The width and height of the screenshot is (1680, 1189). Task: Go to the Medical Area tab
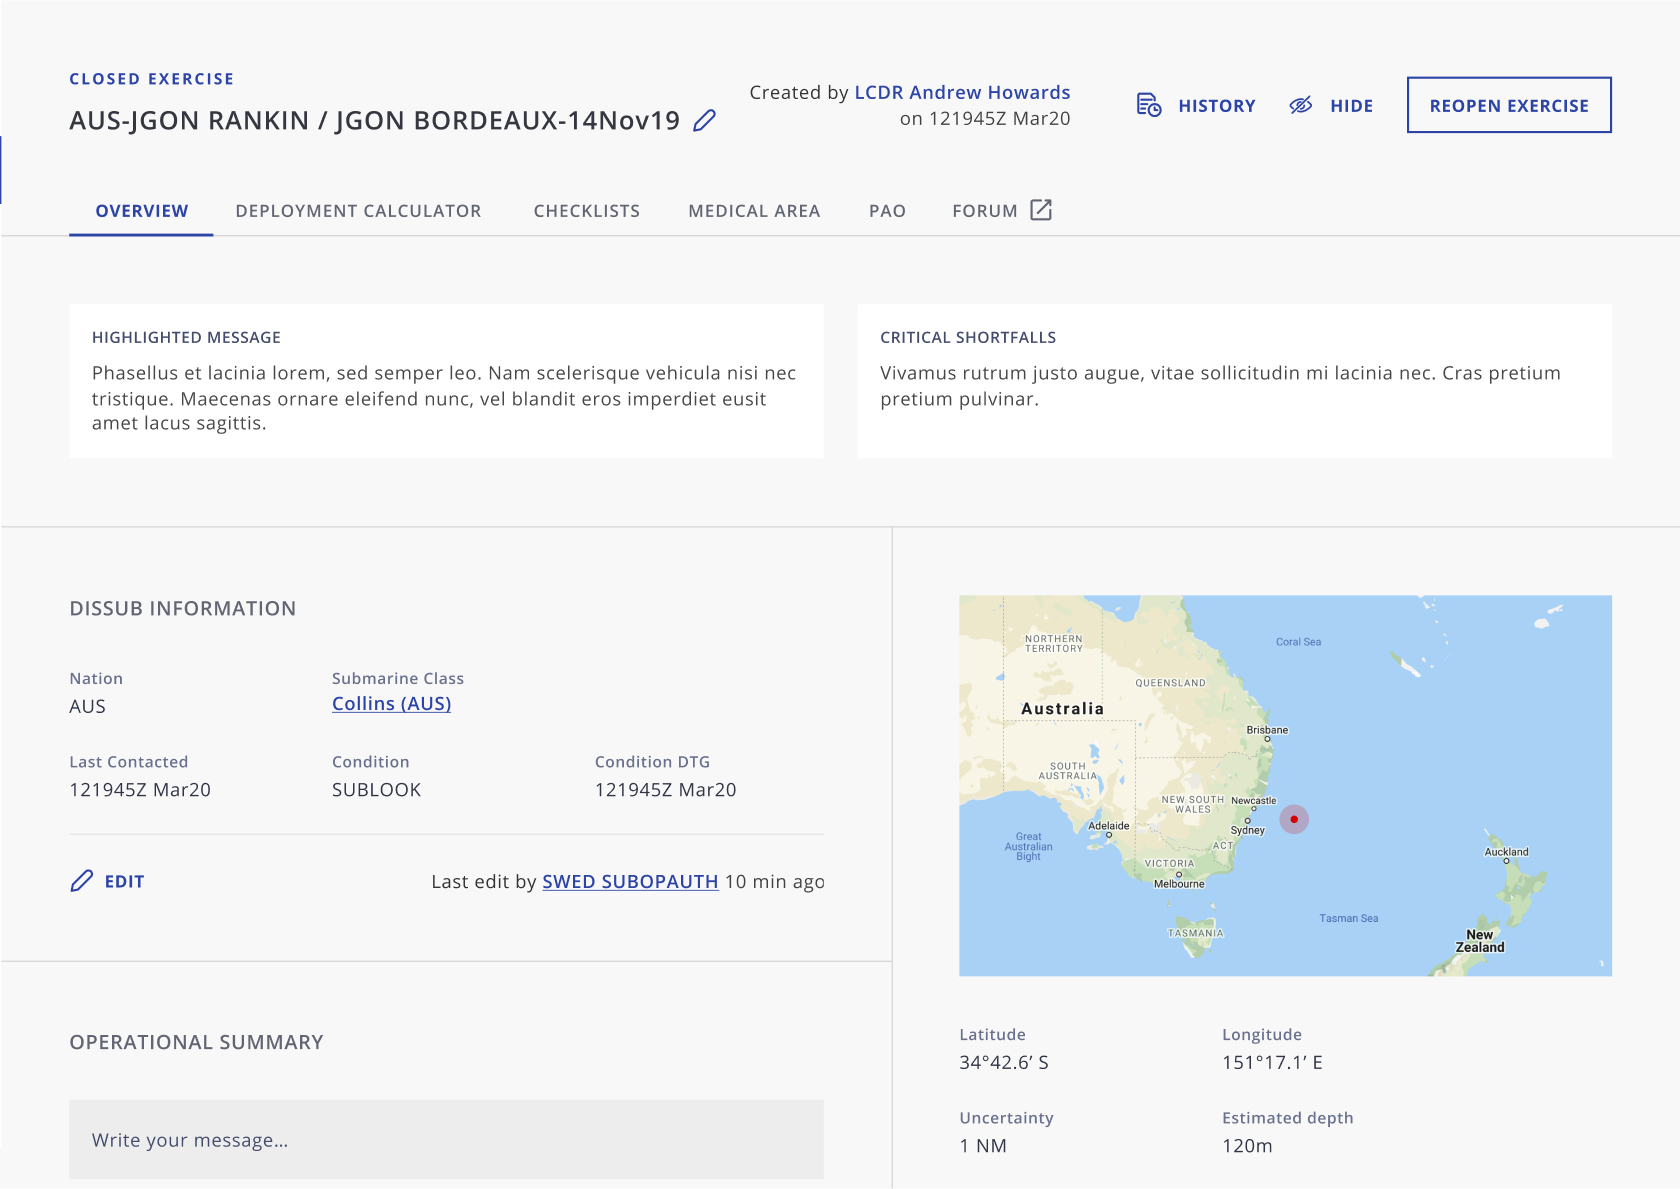(x=754, y=211)
